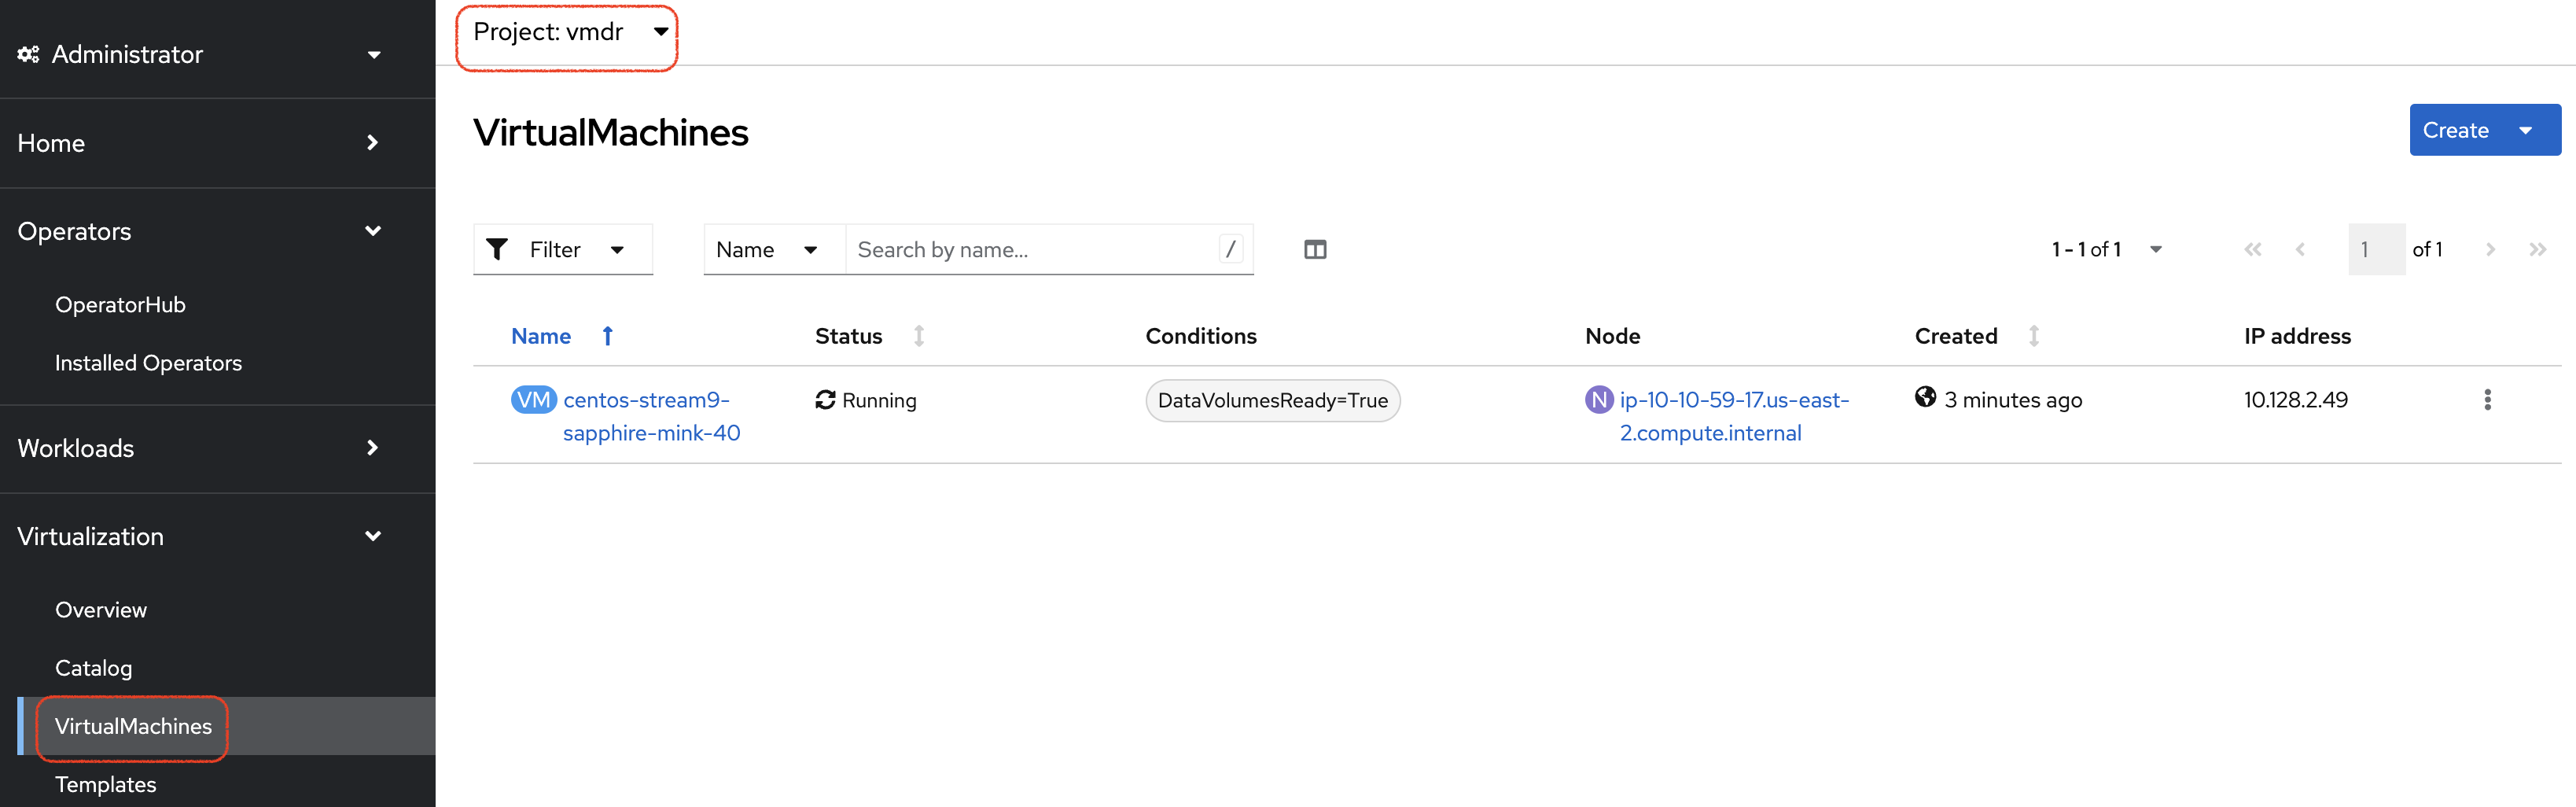Open Installed Operators in the sidebar
Viewport: 2576px width, 807px height.
148,363
